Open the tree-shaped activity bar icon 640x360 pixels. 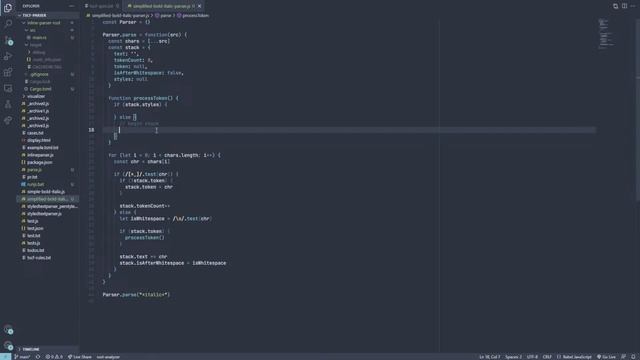point(8,104)
